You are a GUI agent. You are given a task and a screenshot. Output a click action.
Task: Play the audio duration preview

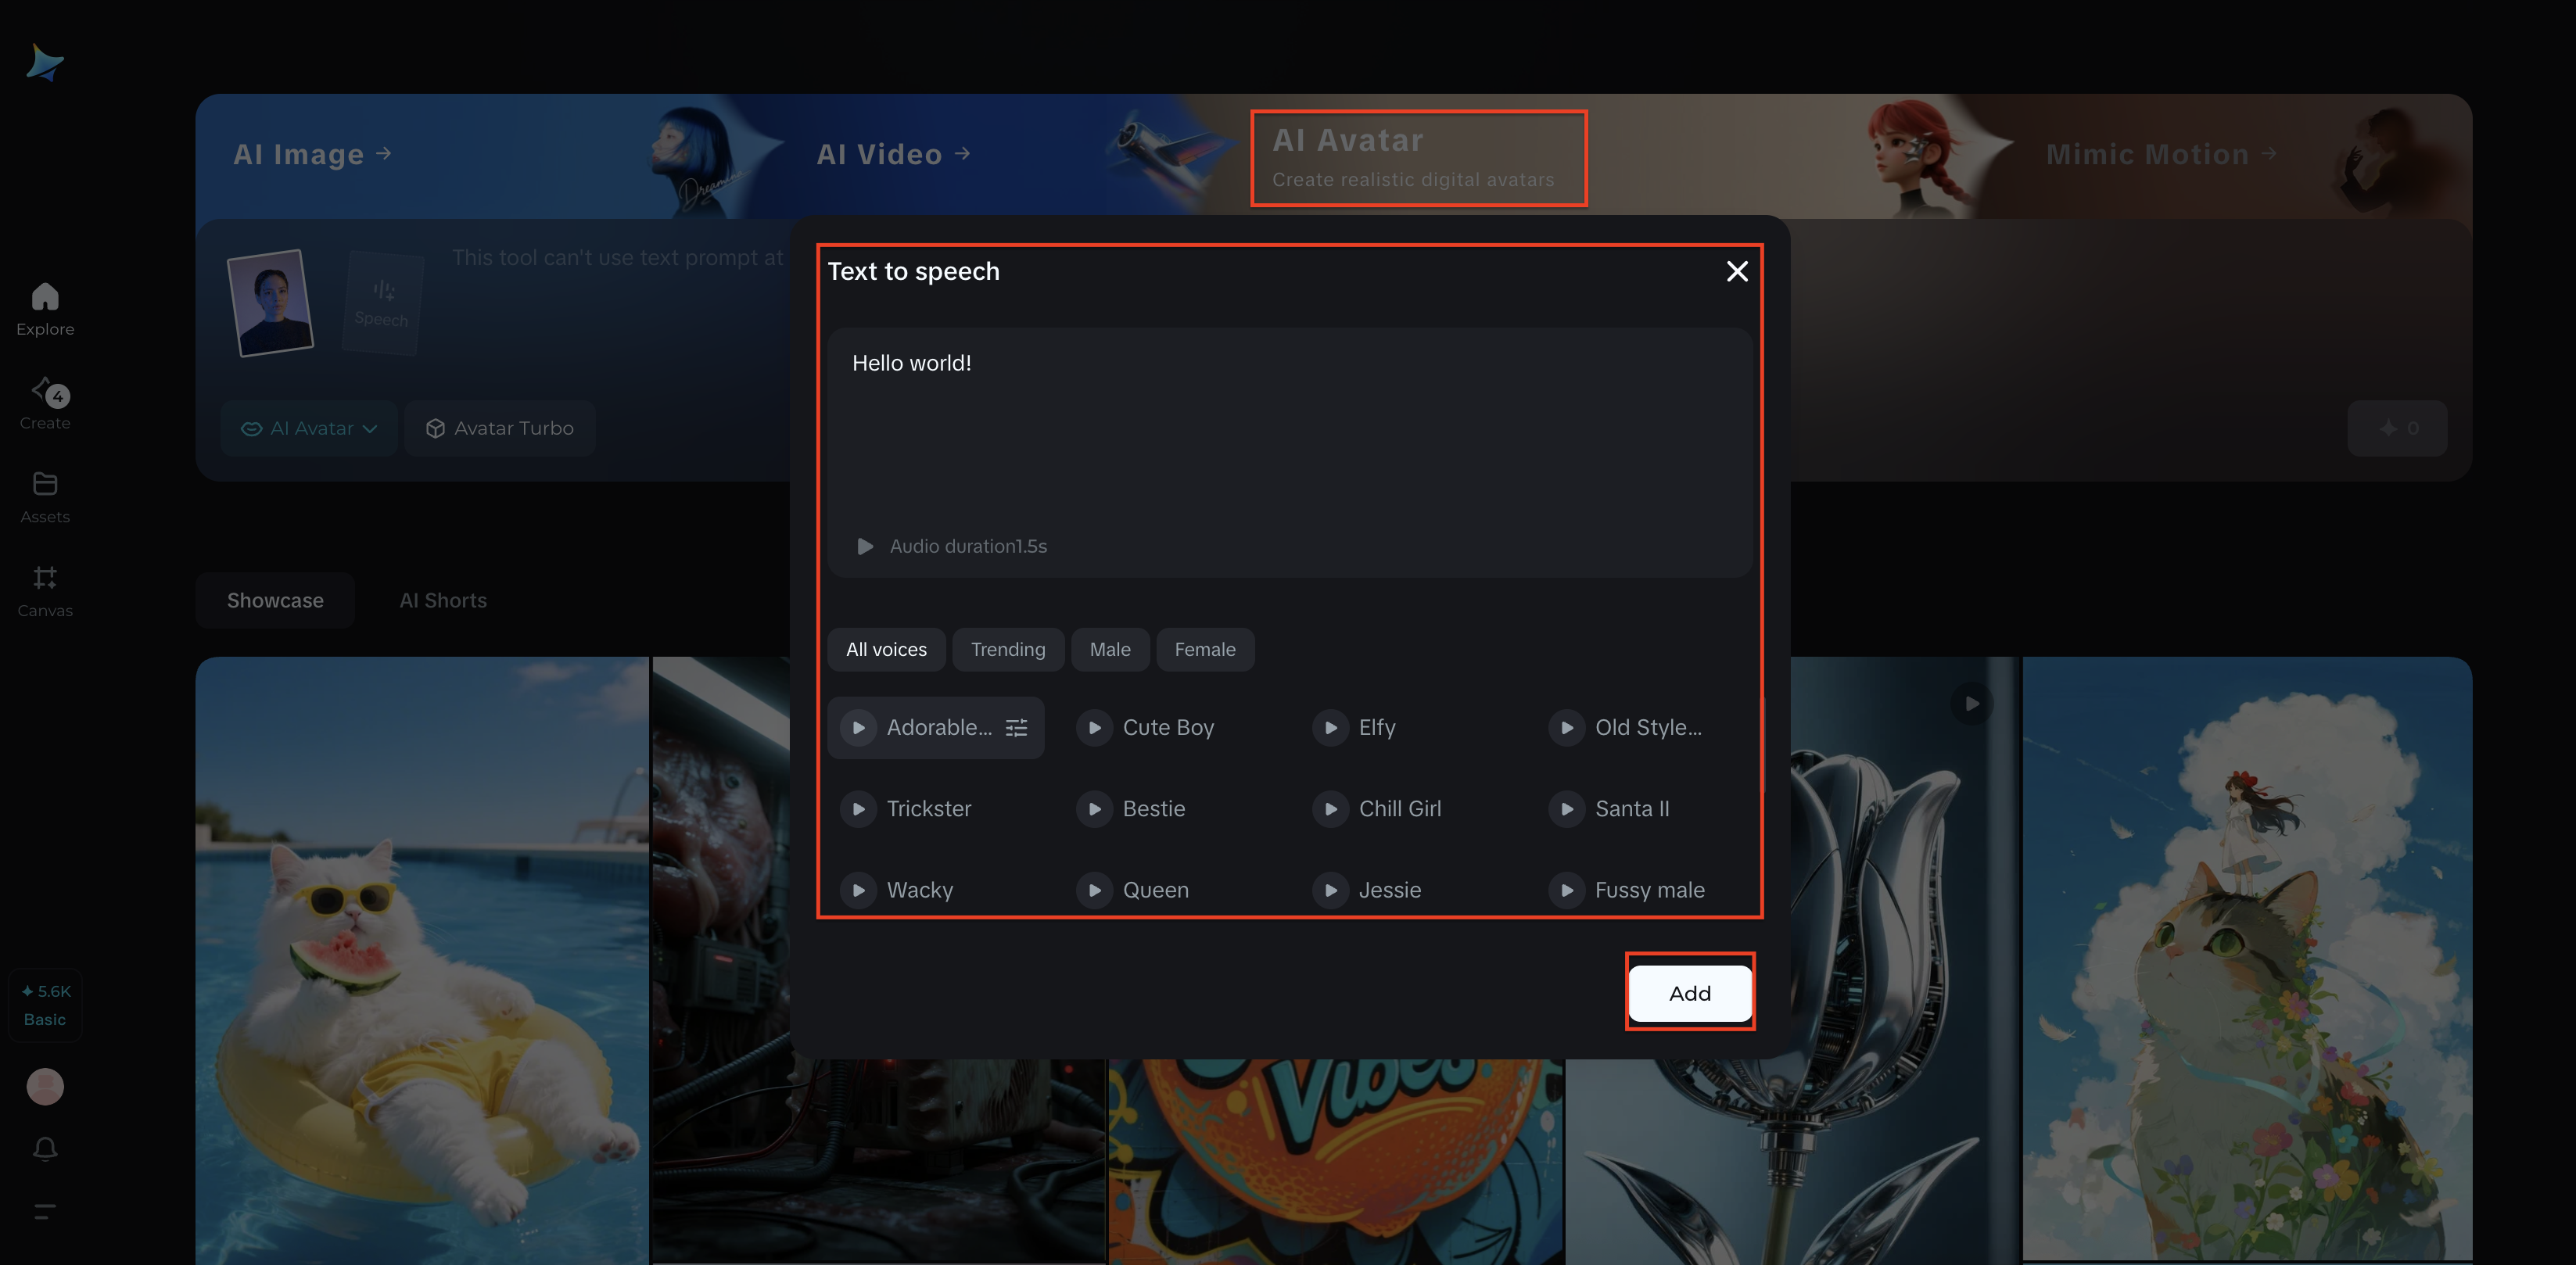[x=865, y=546]
